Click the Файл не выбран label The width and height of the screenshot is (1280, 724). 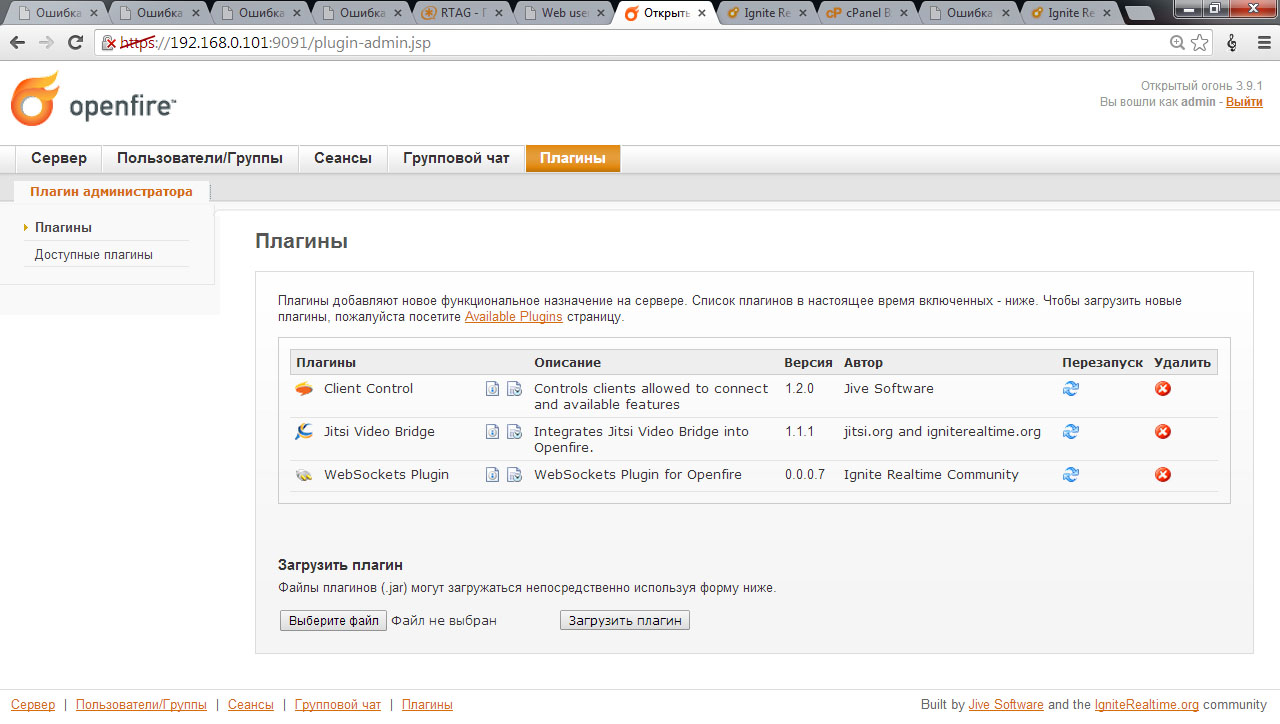[444, 621]
